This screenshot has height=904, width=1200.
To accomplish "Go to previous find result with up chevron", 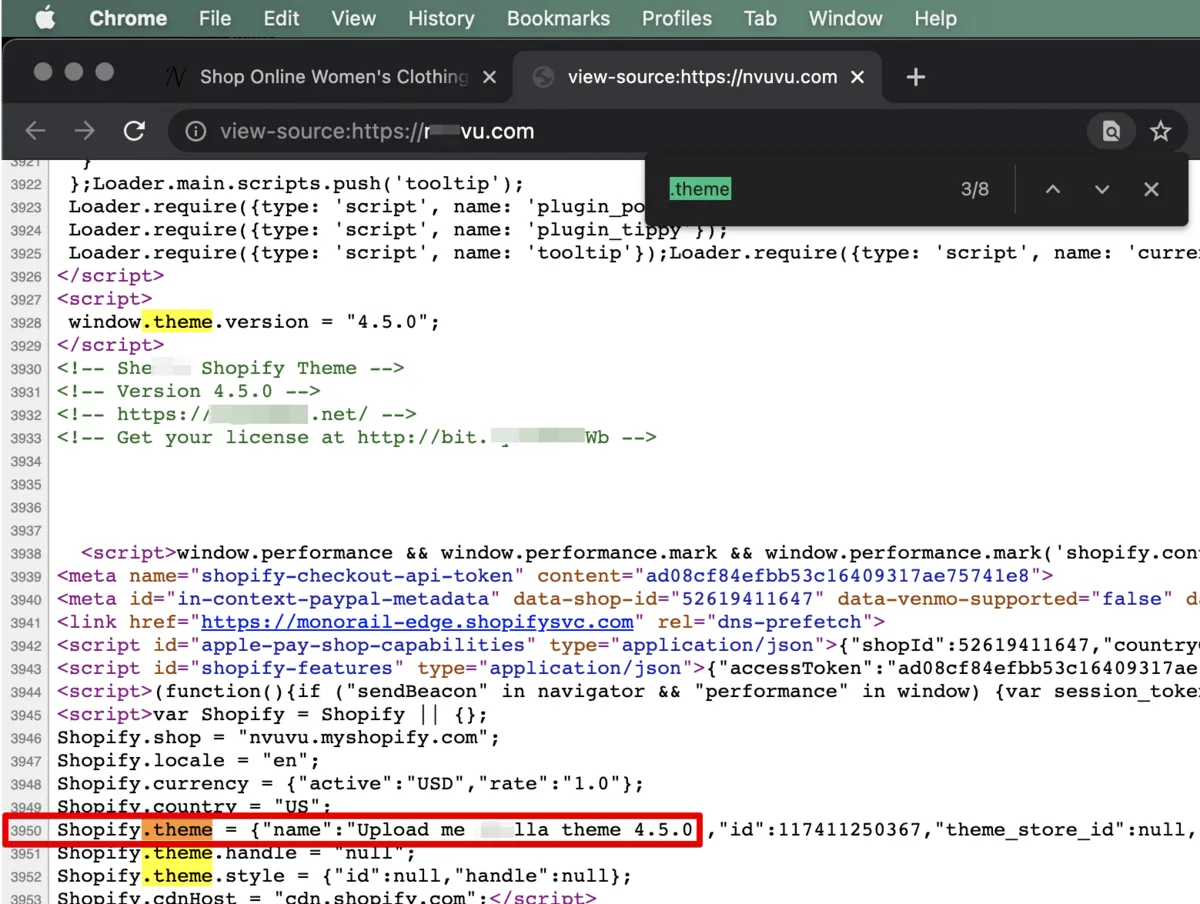I will 1053,189.
